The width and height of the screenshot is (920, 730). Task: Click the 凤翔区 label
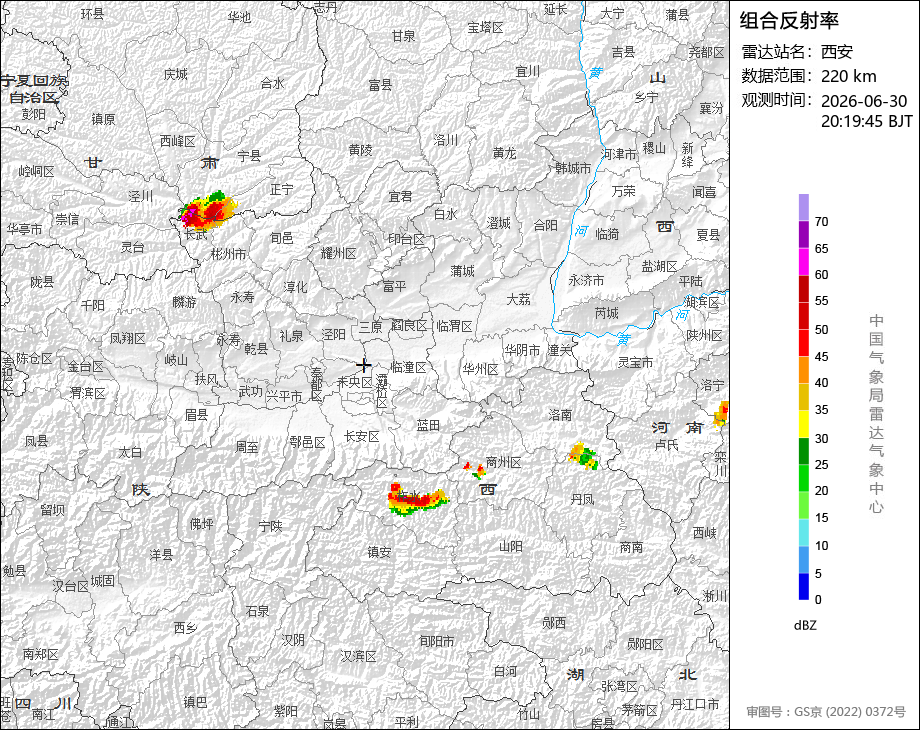[127, 338]
